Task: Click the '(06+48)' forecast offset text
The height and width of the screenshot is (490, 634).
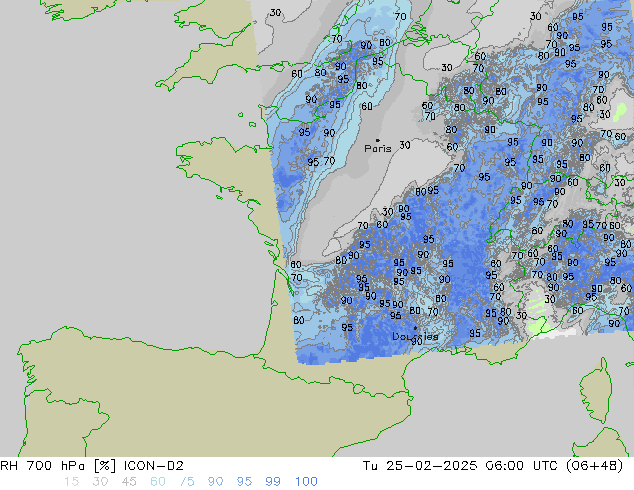Action: click(594, 466)
